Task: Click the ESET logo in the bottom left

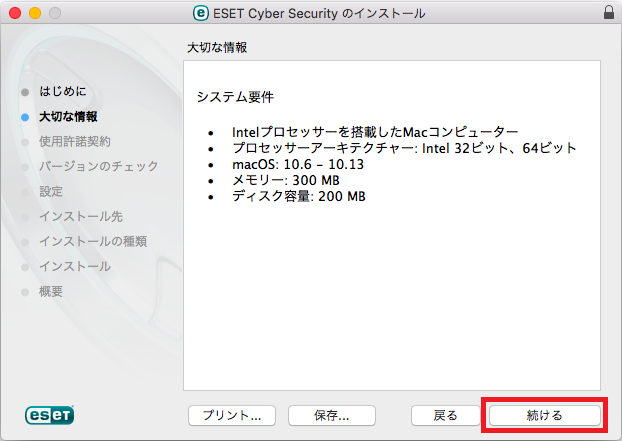Action: (49, 415)
